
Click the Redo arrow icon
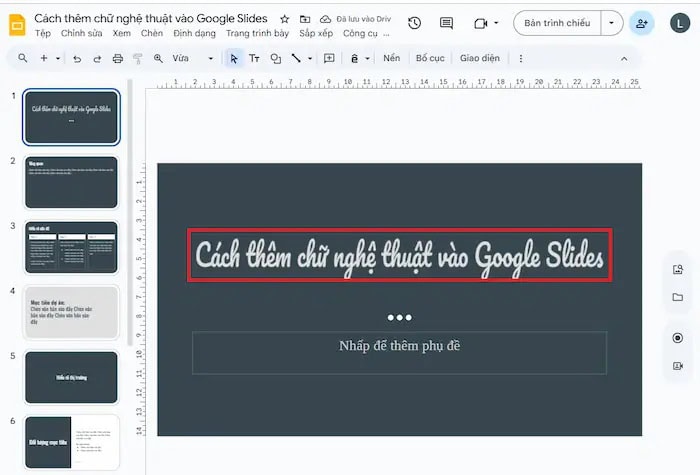click(x=98, y=58)
